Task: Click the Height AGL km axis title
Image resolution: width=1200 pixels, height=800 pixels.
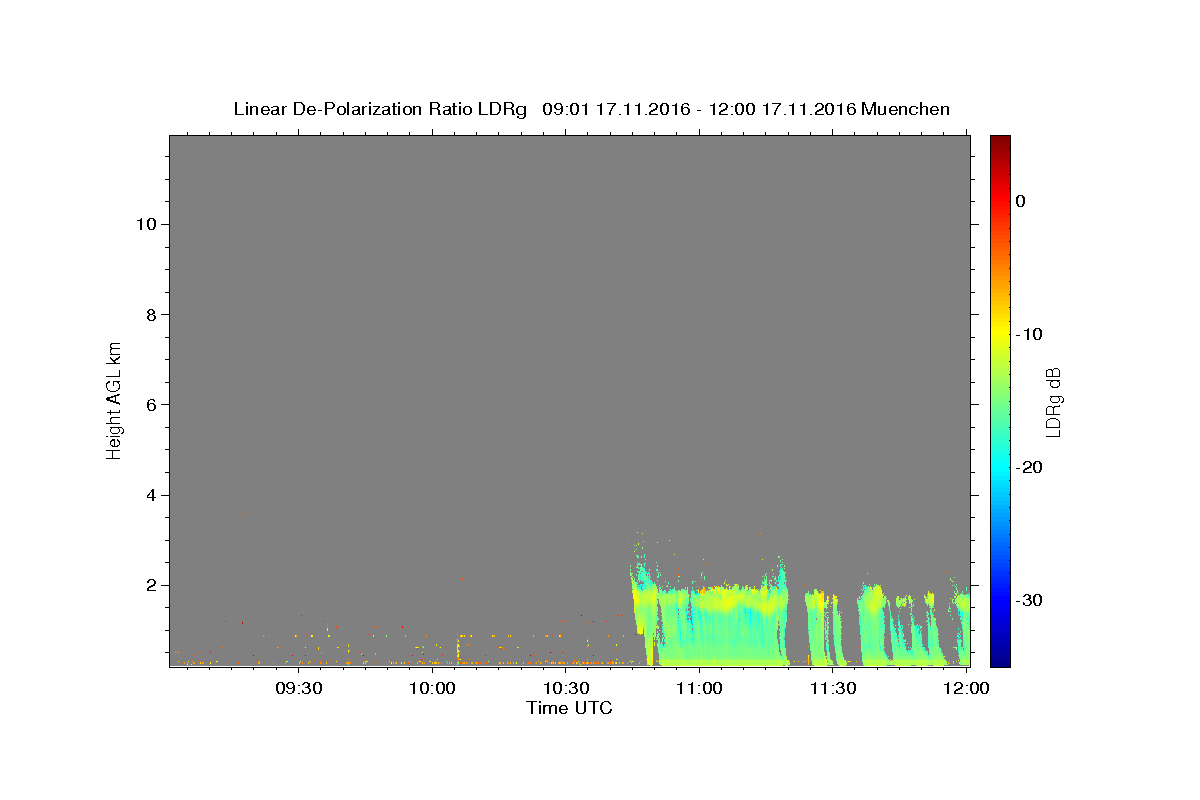Action: click(114, 399)
